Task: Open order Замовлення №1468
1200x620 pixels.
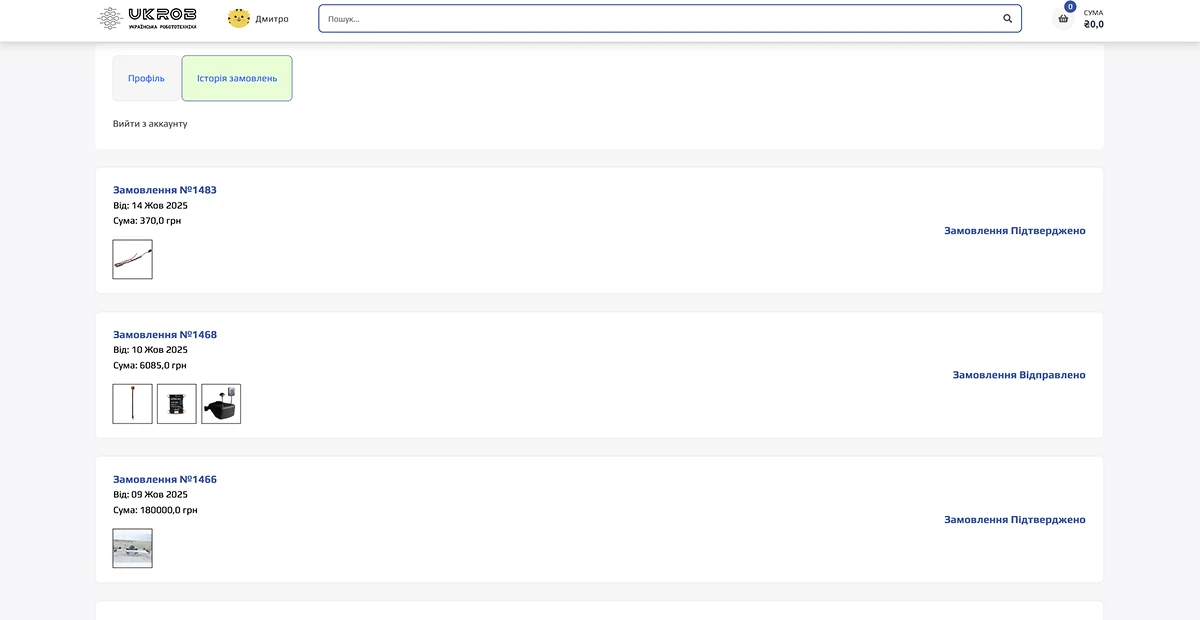Action: tap(165, 335)
